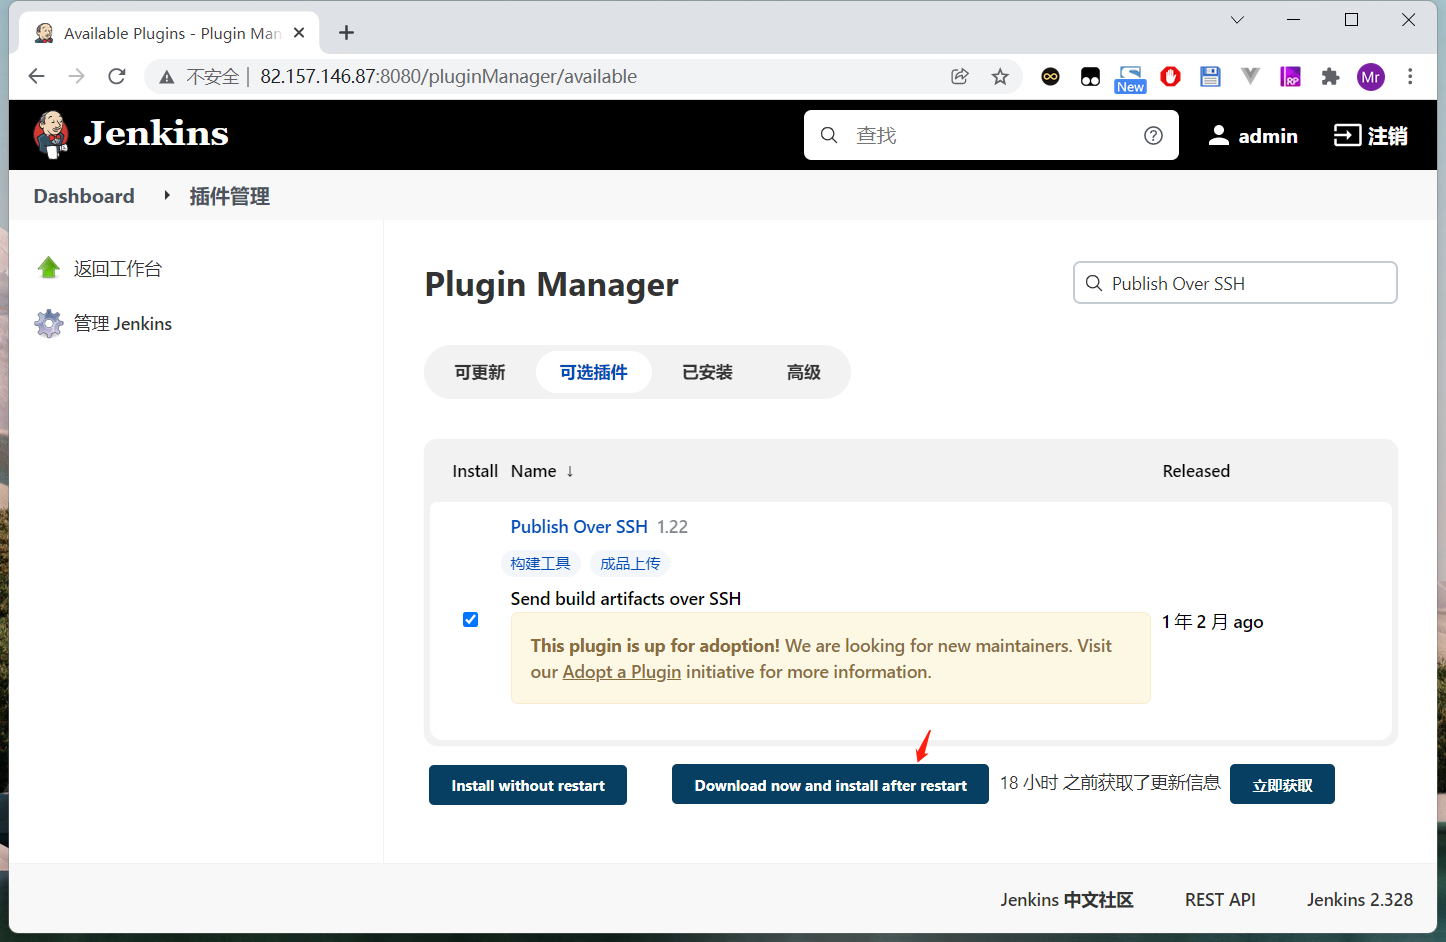Click the 注销 logout icon
The height and width of the screenshot is (942, 1446).
1347,135
